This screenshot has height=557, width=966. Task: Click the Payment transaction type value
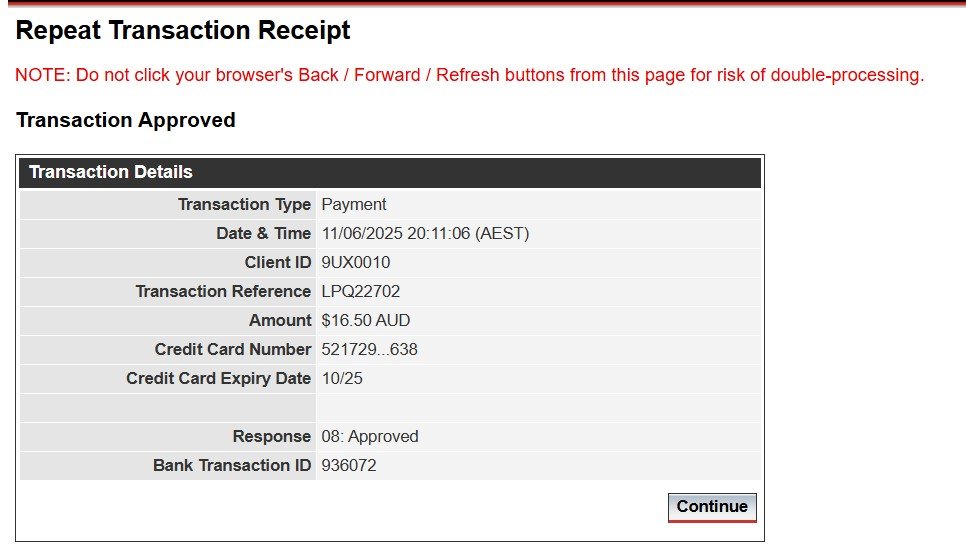coord(354,205)
